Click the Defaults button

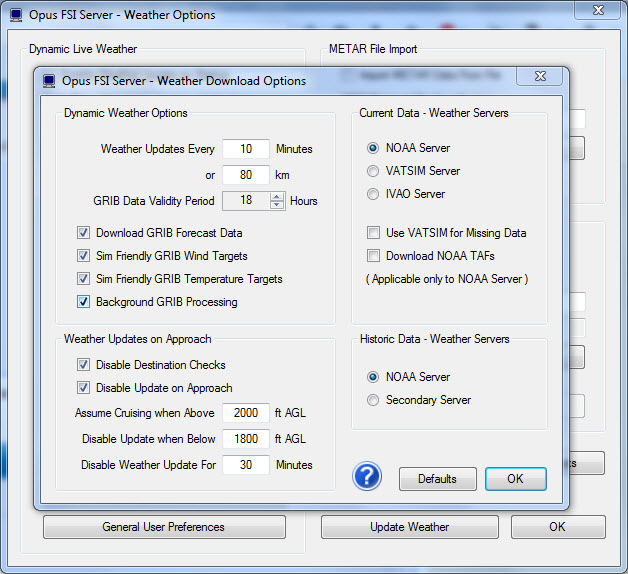[438, 479]
